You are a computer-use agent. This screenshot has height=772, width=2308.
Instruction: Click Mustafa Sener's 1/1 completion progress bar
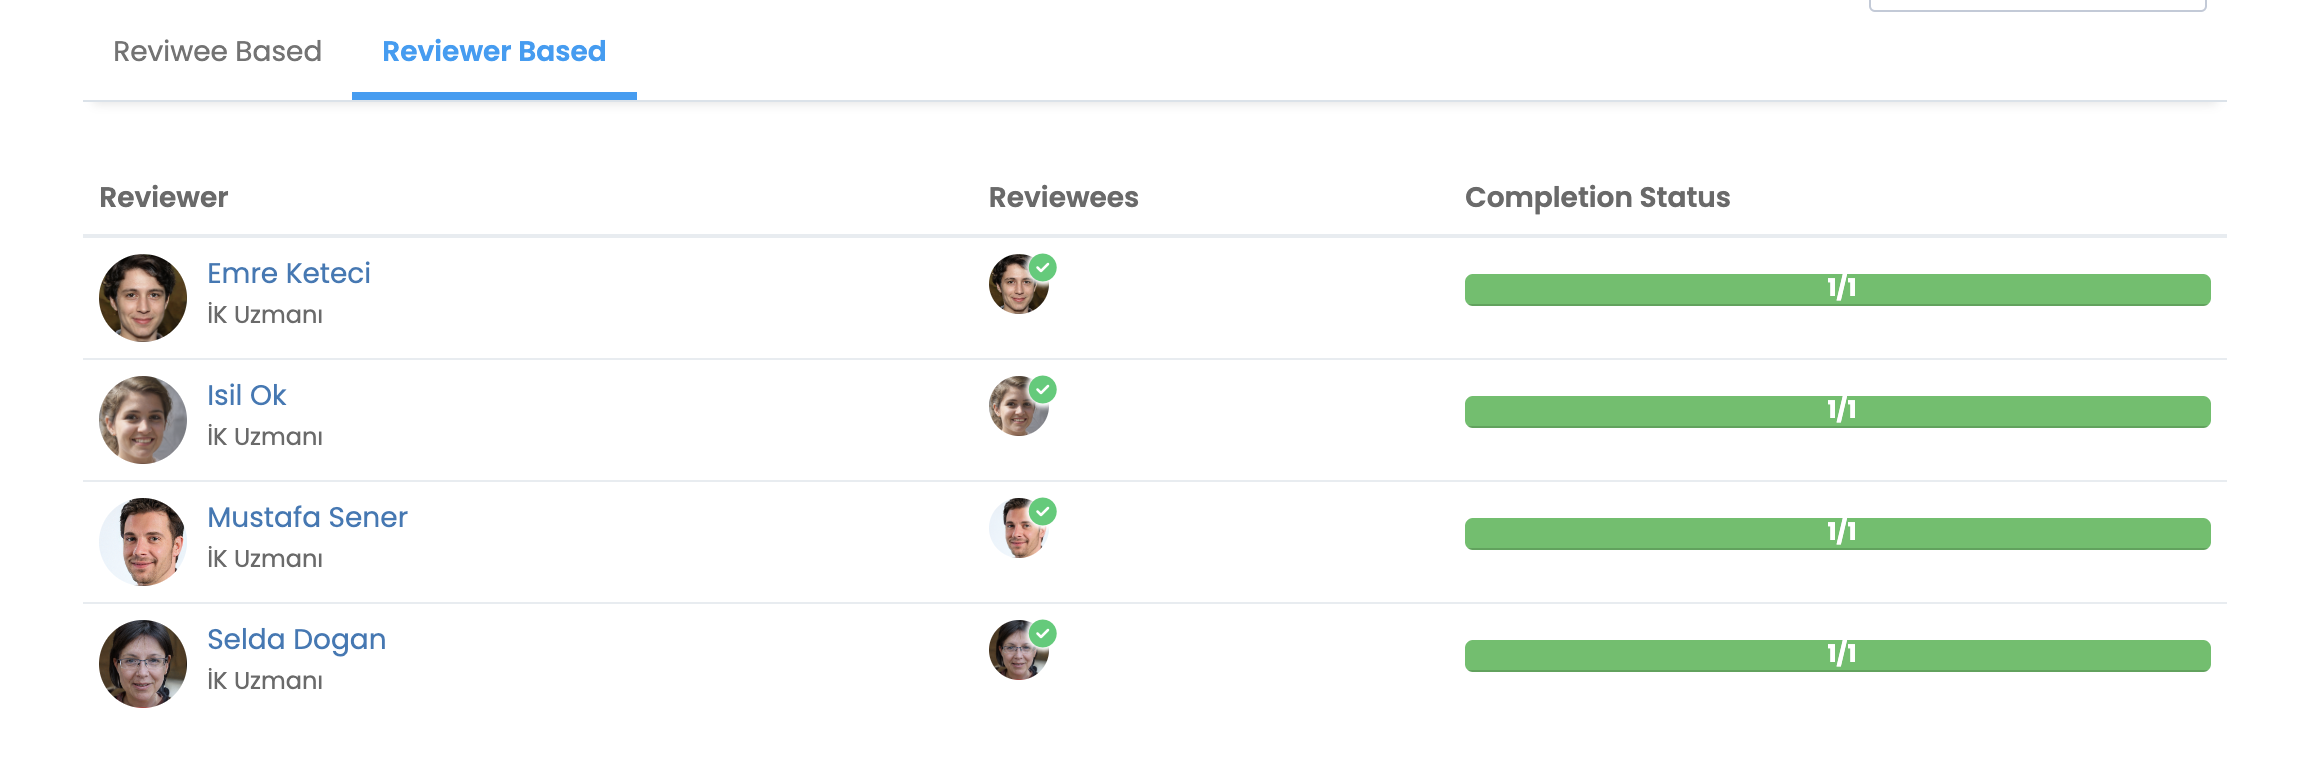1837,533
